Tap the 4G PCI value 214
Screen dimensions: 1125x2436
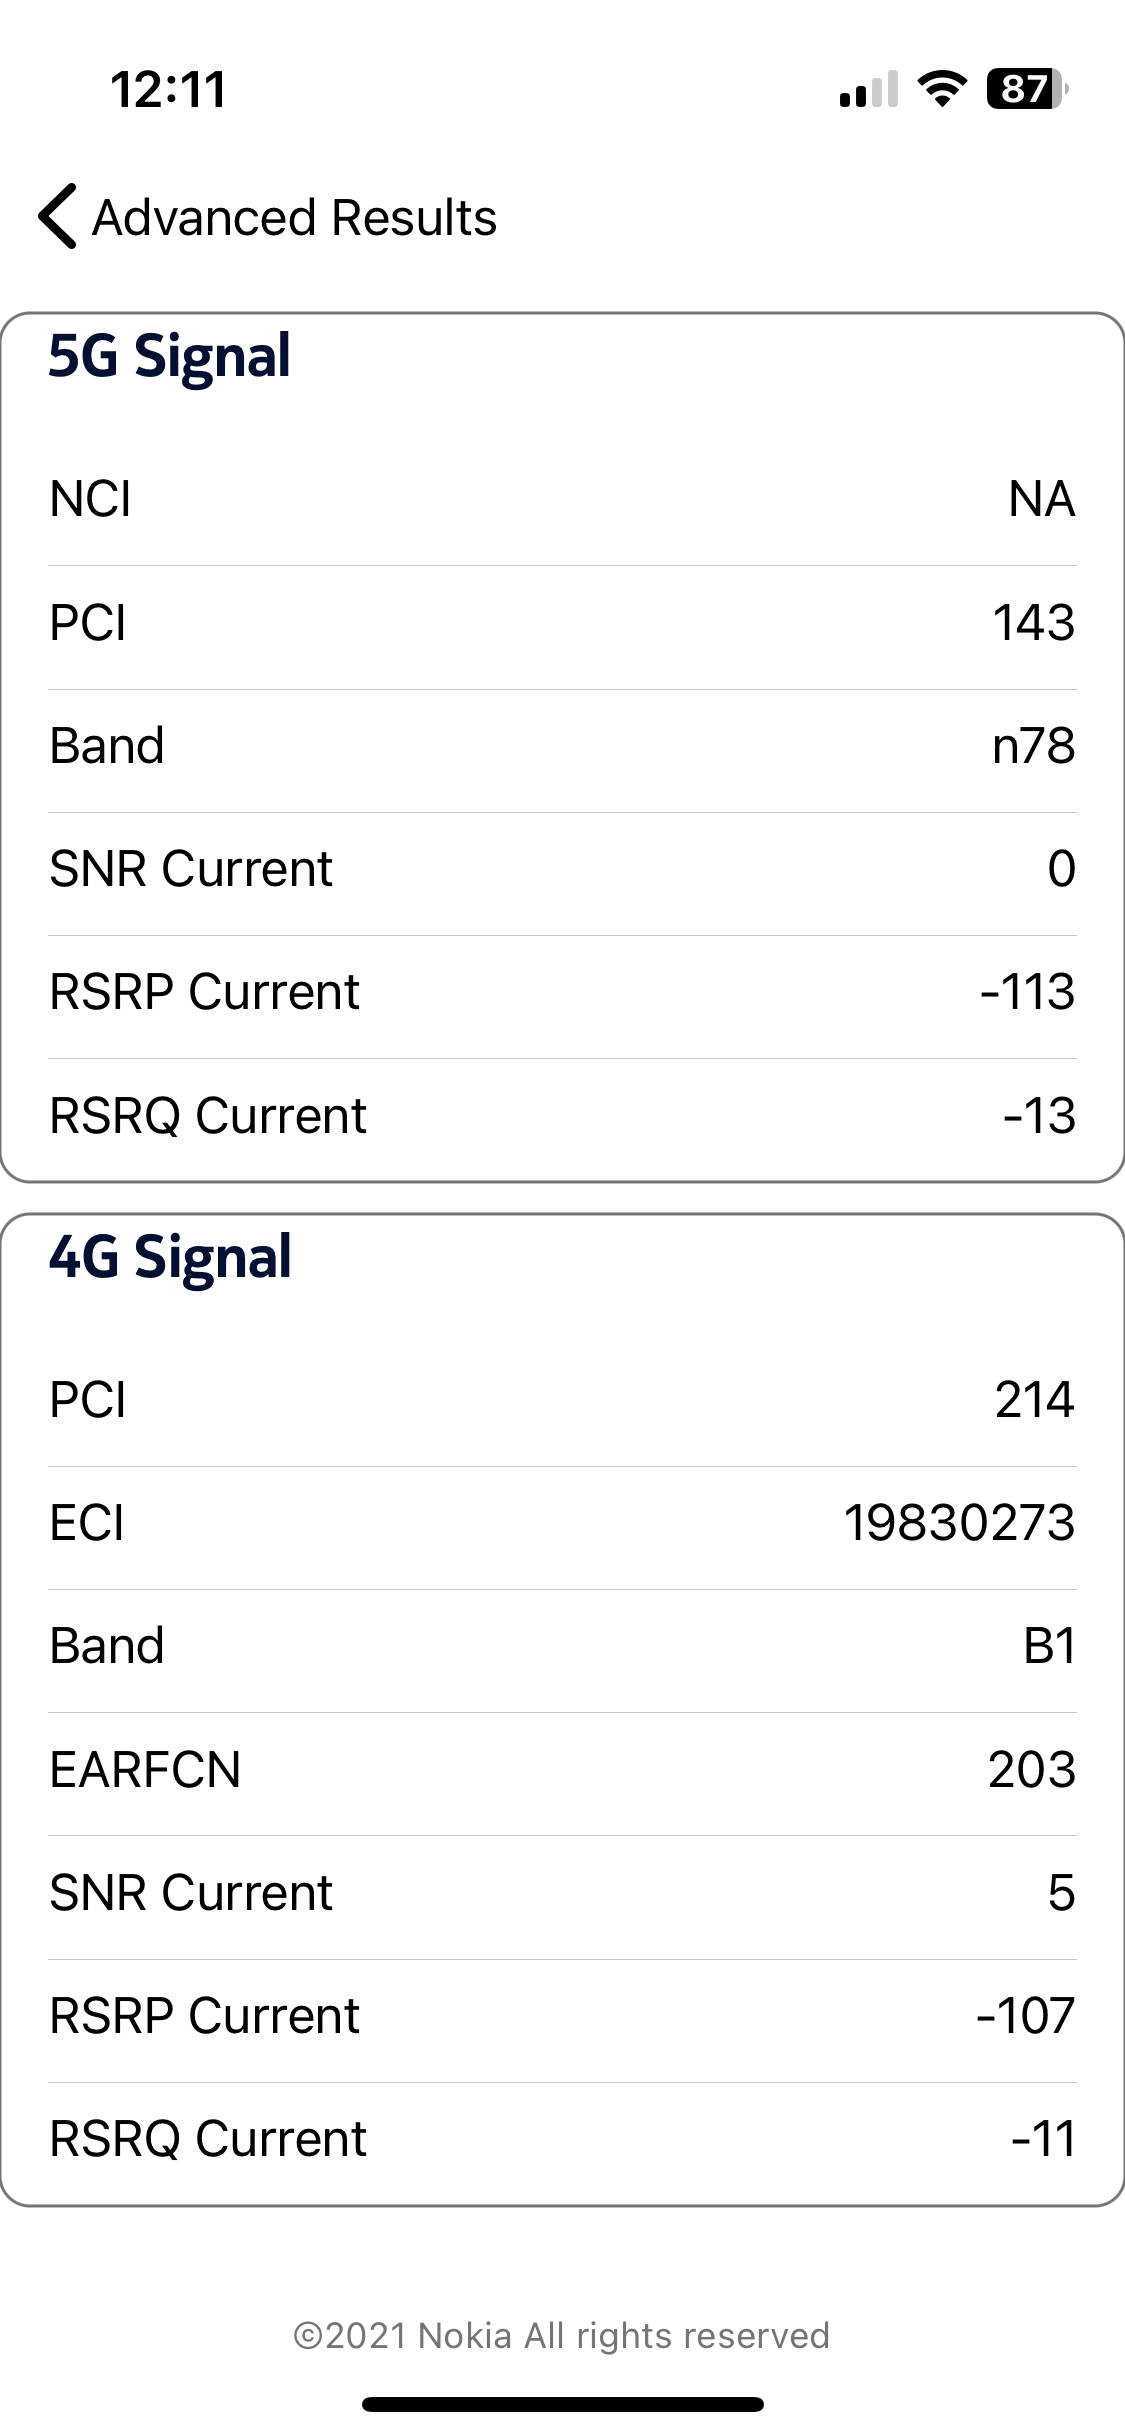1034,1399
